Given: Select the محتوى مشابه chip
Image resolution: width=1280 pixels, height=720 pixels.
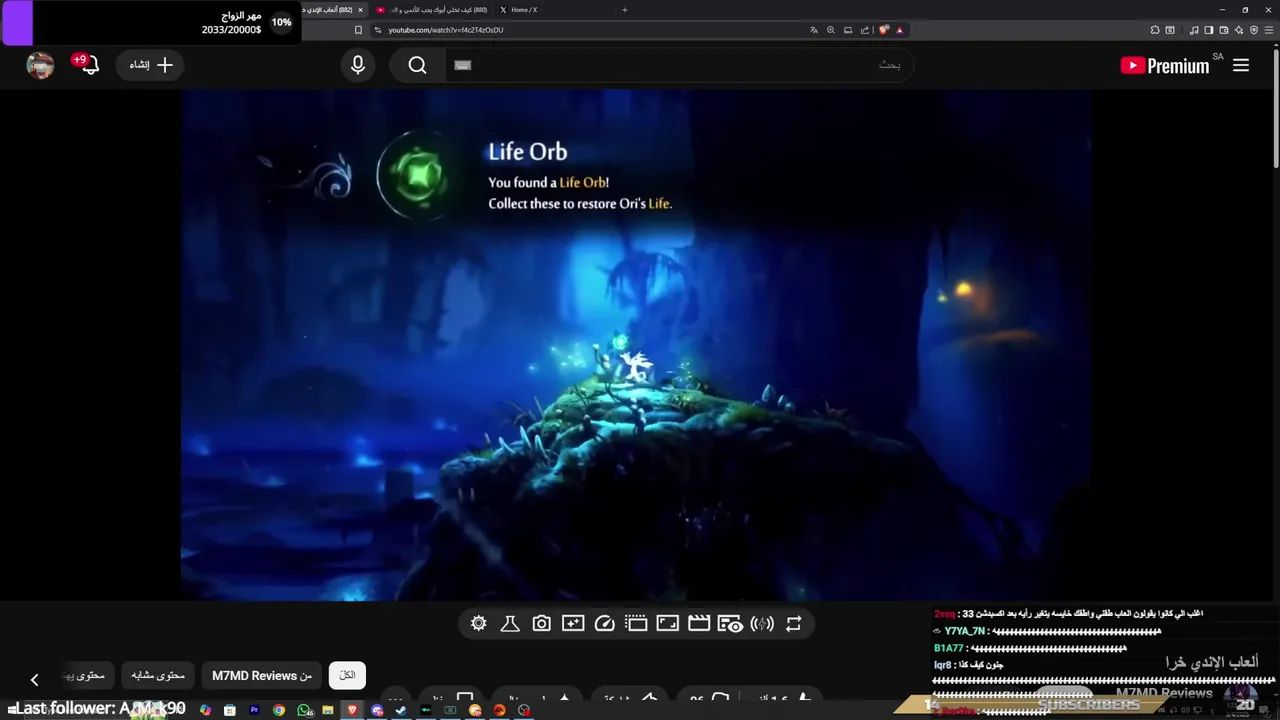Looking at the screenshot, I should (x=158, y=675).
